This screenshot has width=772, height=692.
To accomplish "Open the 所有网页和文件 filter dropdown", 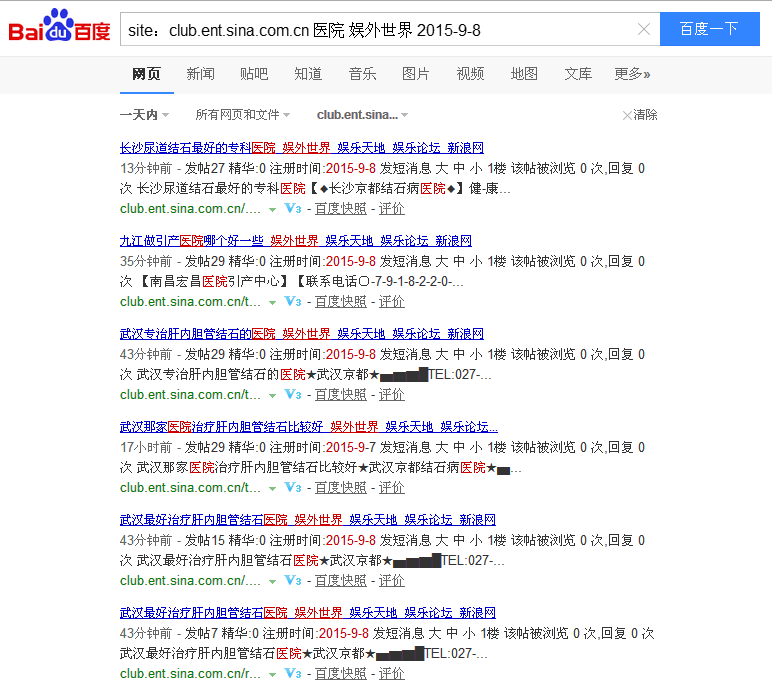I will click(x=242, y=115).
